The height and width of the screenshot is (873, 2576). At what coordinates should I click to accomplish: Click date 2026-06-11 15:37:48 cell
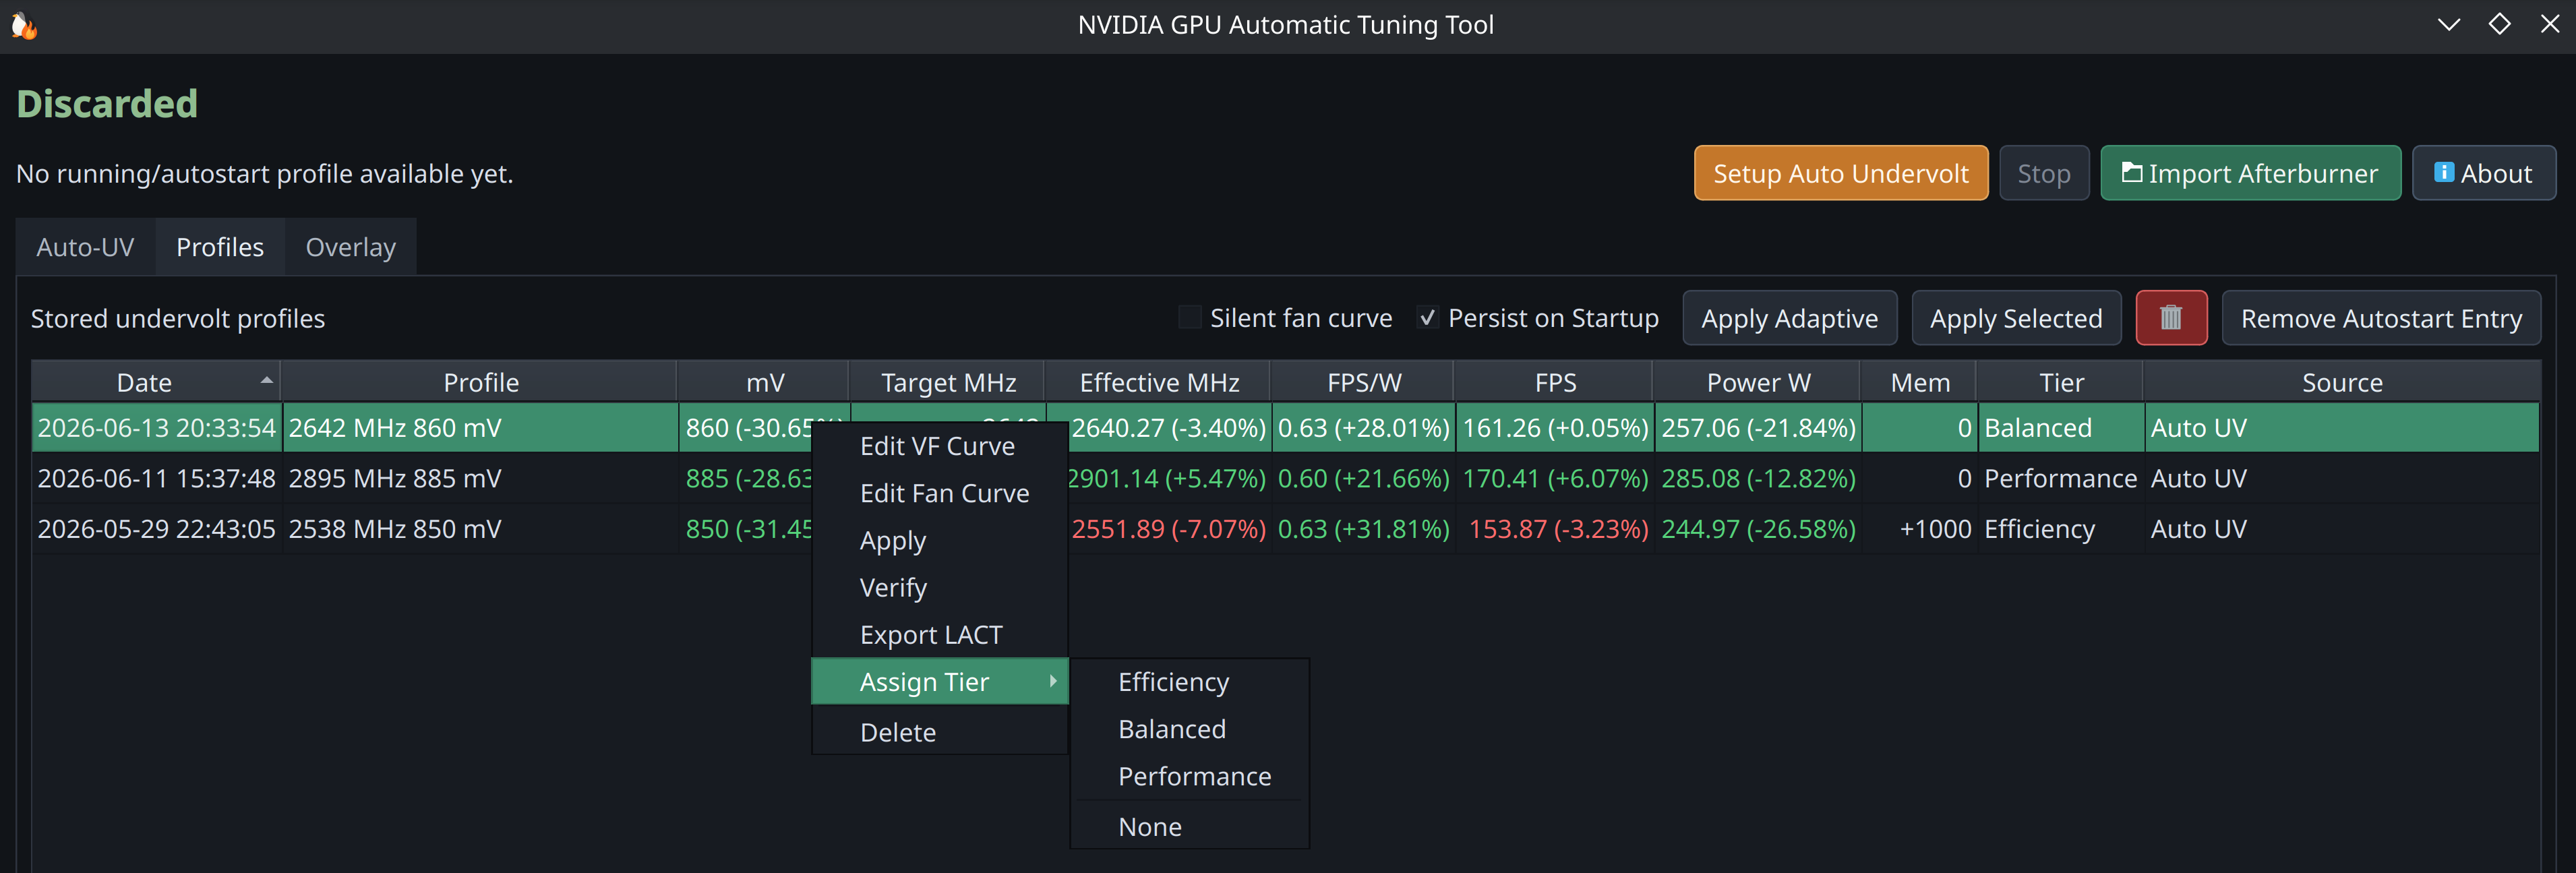coord(156,478)
